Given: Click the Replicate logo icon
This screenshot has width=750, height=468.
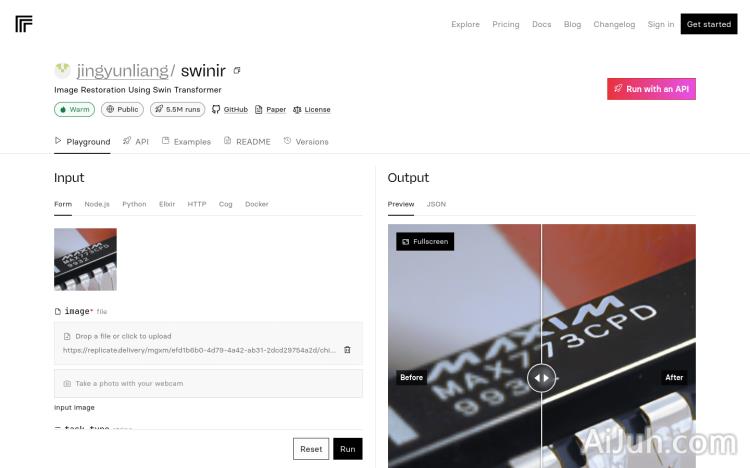Looking at the screenshot, I should tap(24, 24).
